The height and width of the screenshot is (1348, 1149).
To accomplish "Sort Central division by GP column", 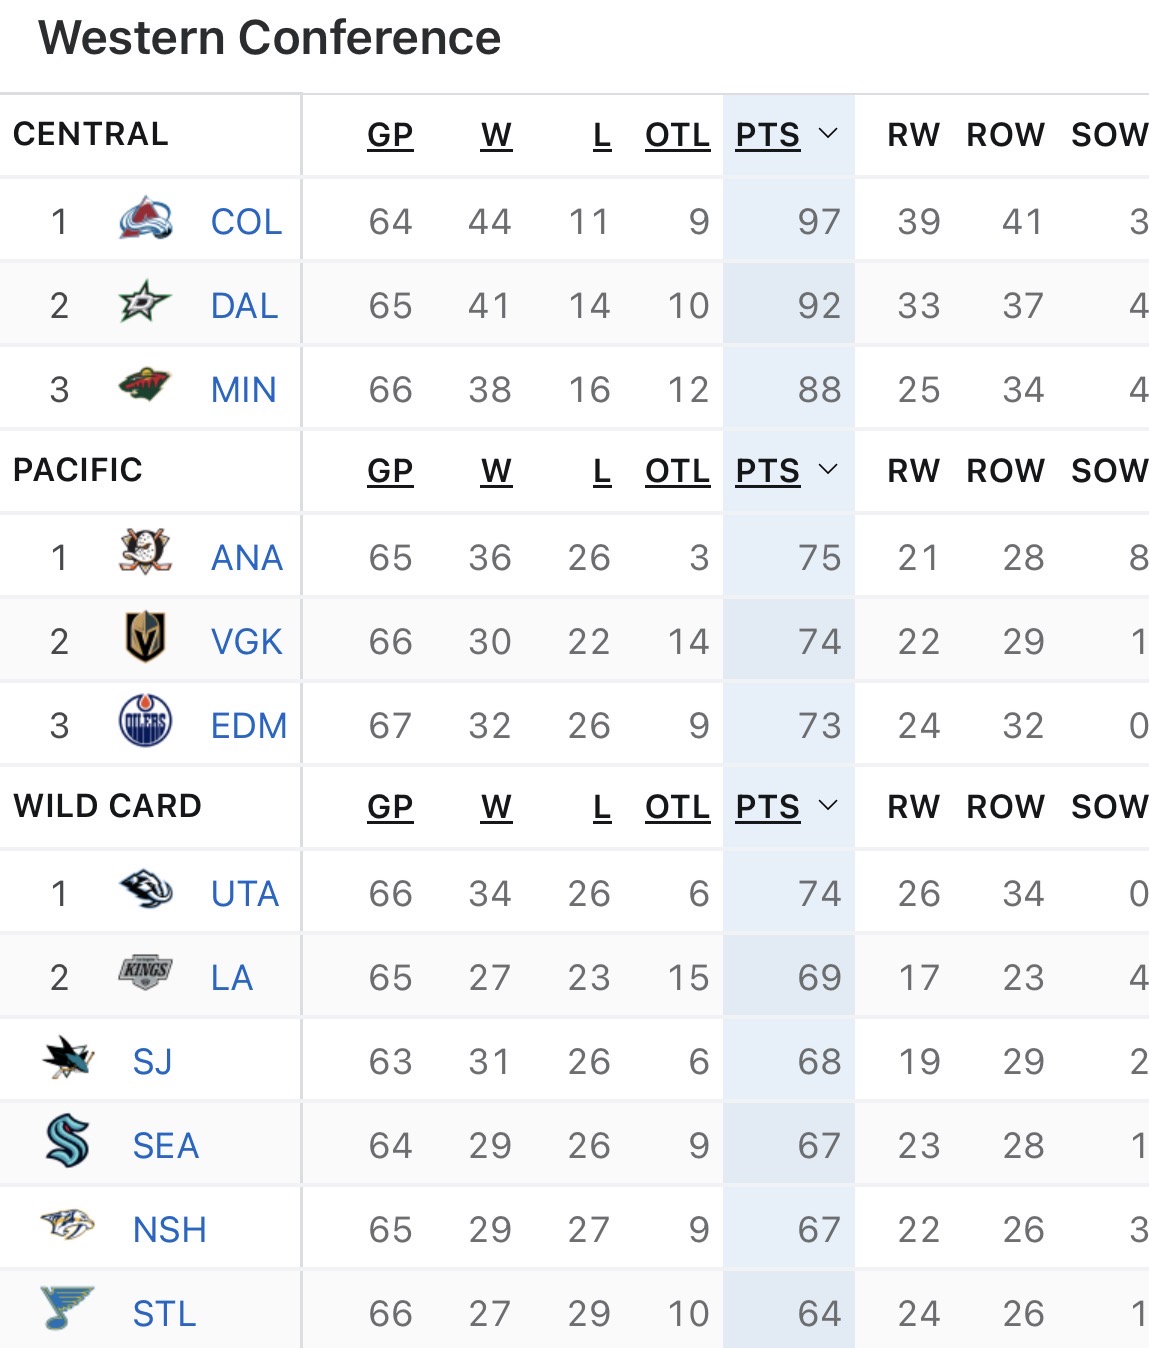I will coord(390,135).
